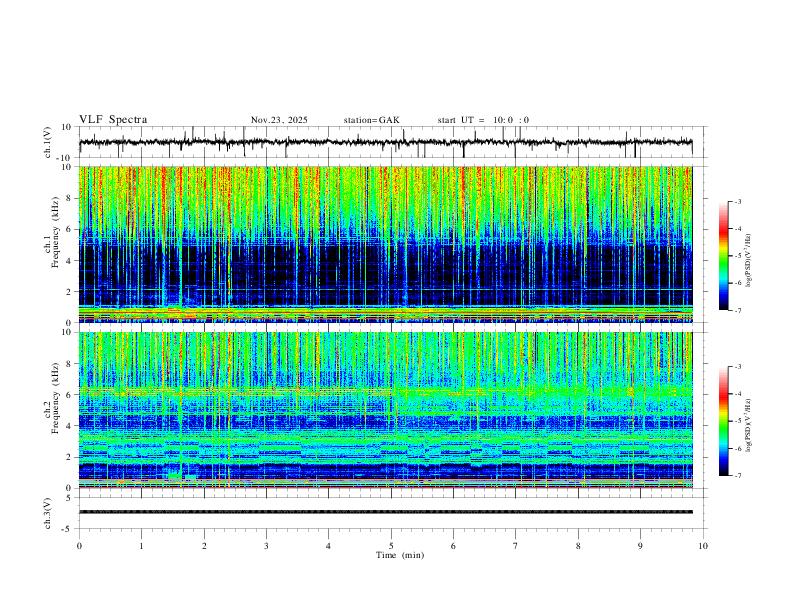Click the 'Time (min)' axis label

tap(400, 555)
